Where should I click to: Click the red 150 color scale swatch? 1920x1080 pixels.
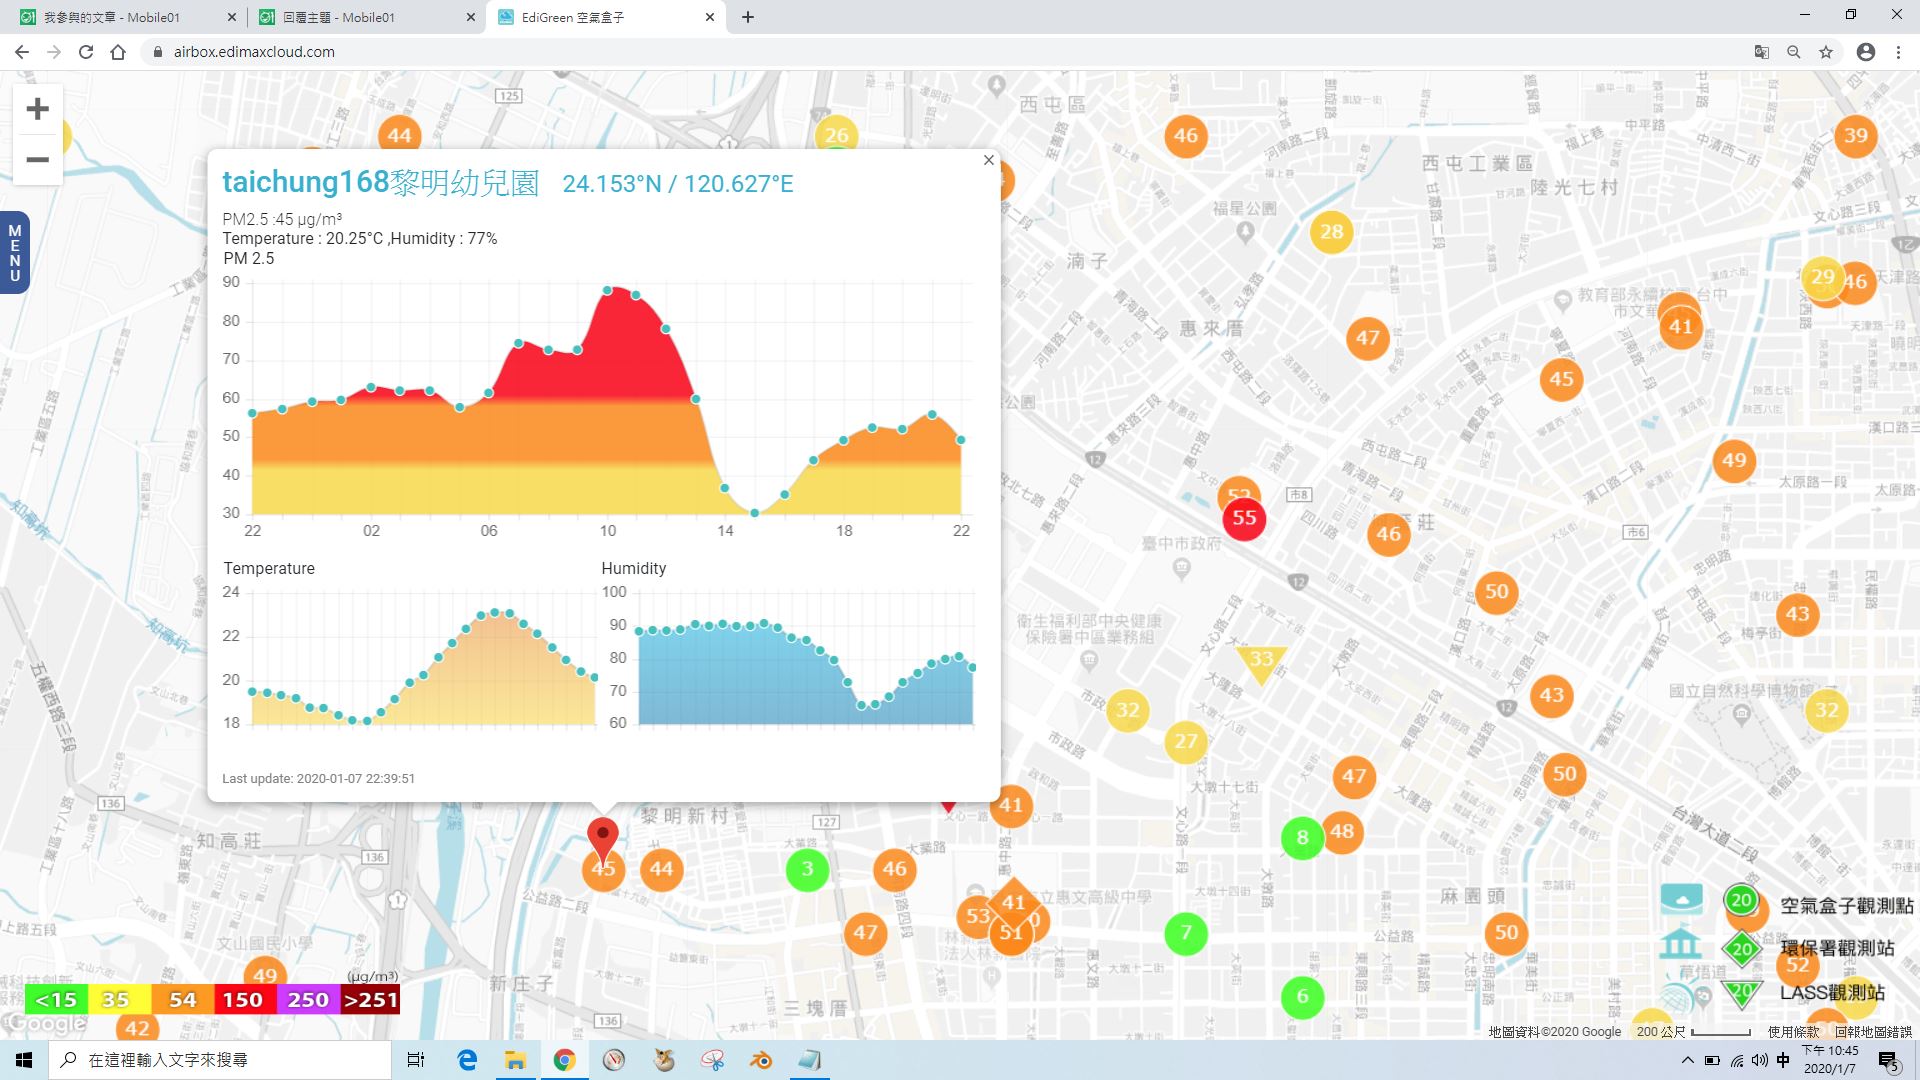click(x=243, y=1000)
